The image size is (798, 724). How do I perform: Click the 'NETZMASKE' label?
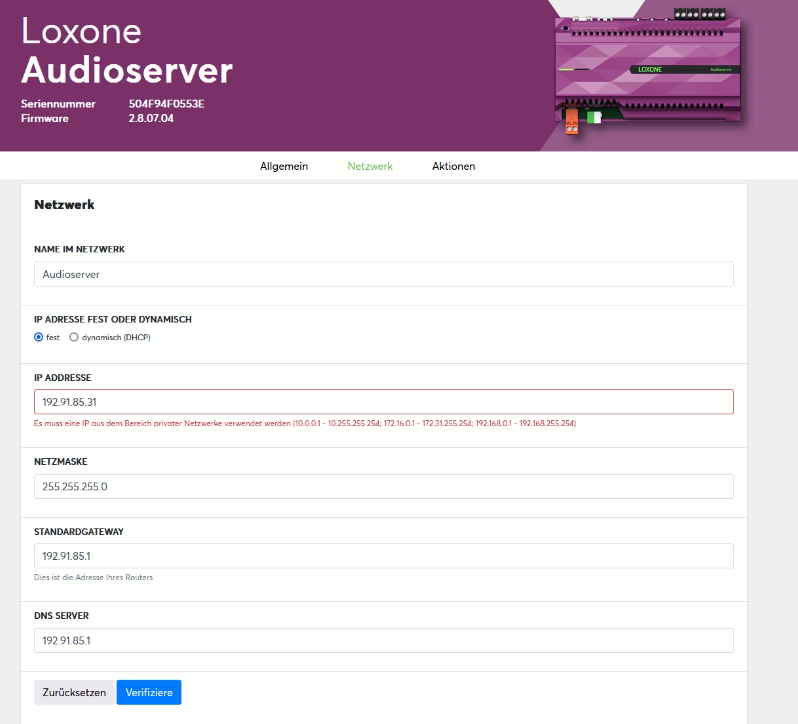61,461
